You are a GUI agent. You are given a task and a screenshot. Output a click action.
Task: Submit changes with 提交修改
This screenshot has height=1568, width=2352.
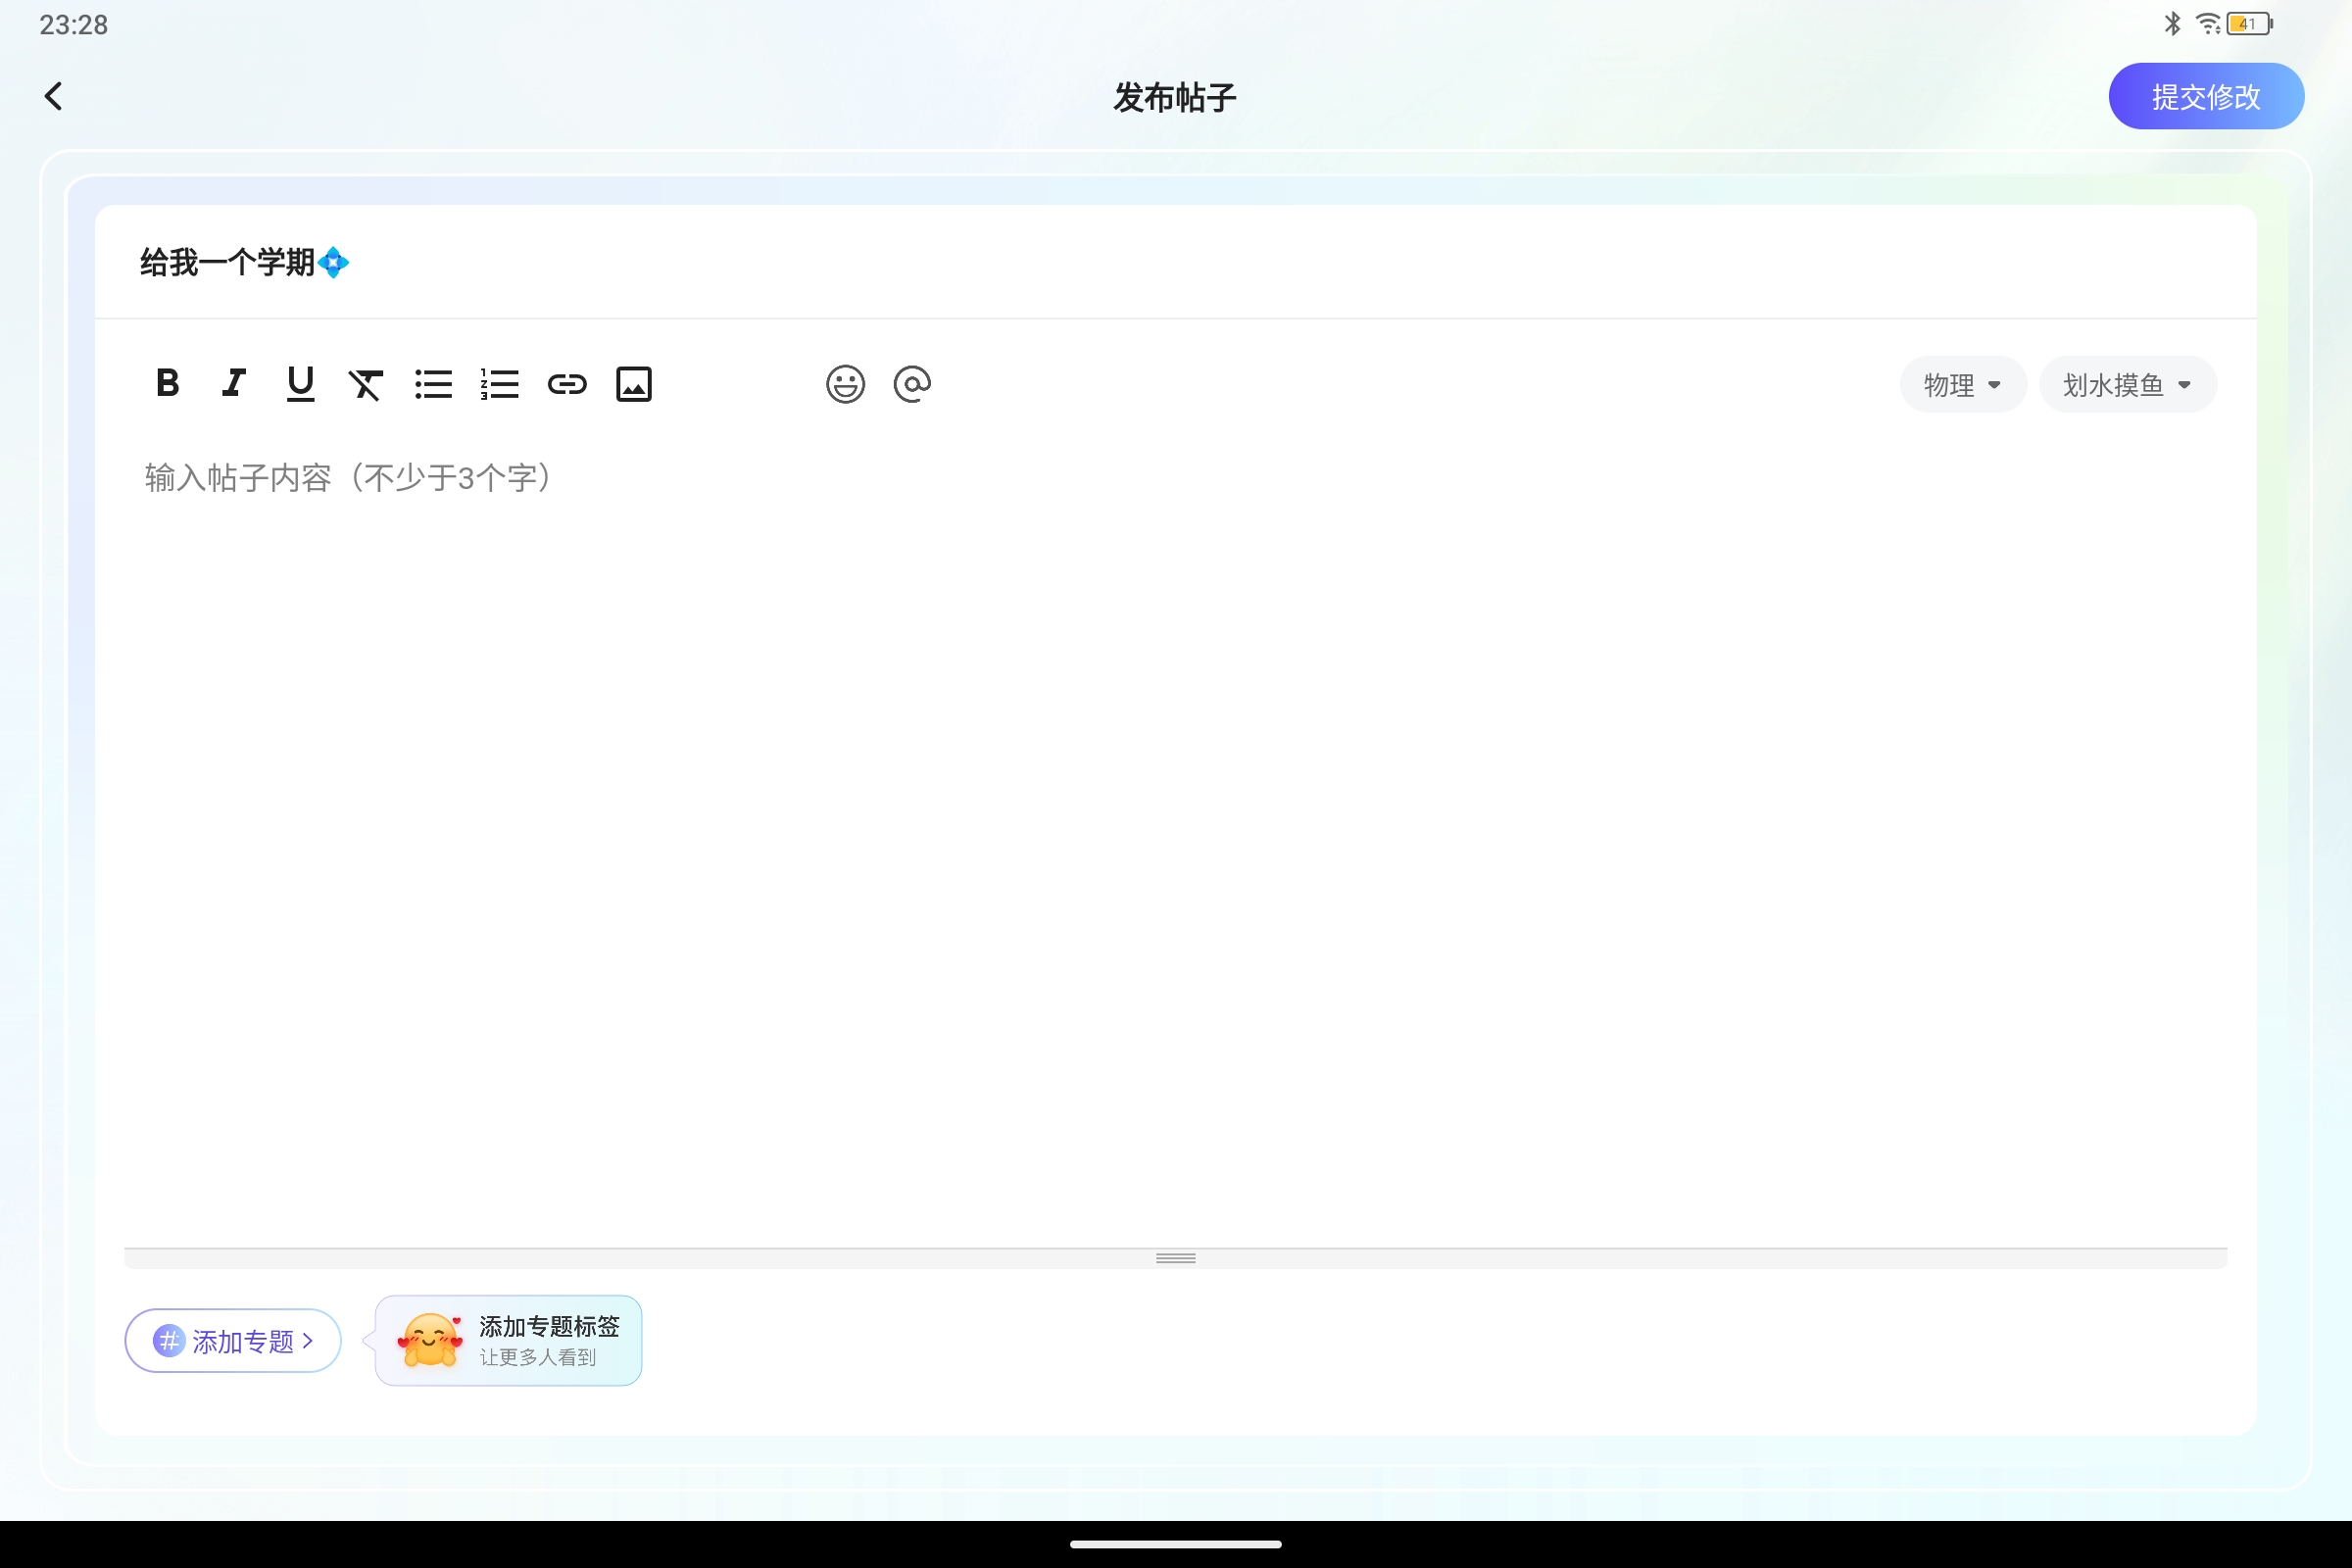[2206, 95]
